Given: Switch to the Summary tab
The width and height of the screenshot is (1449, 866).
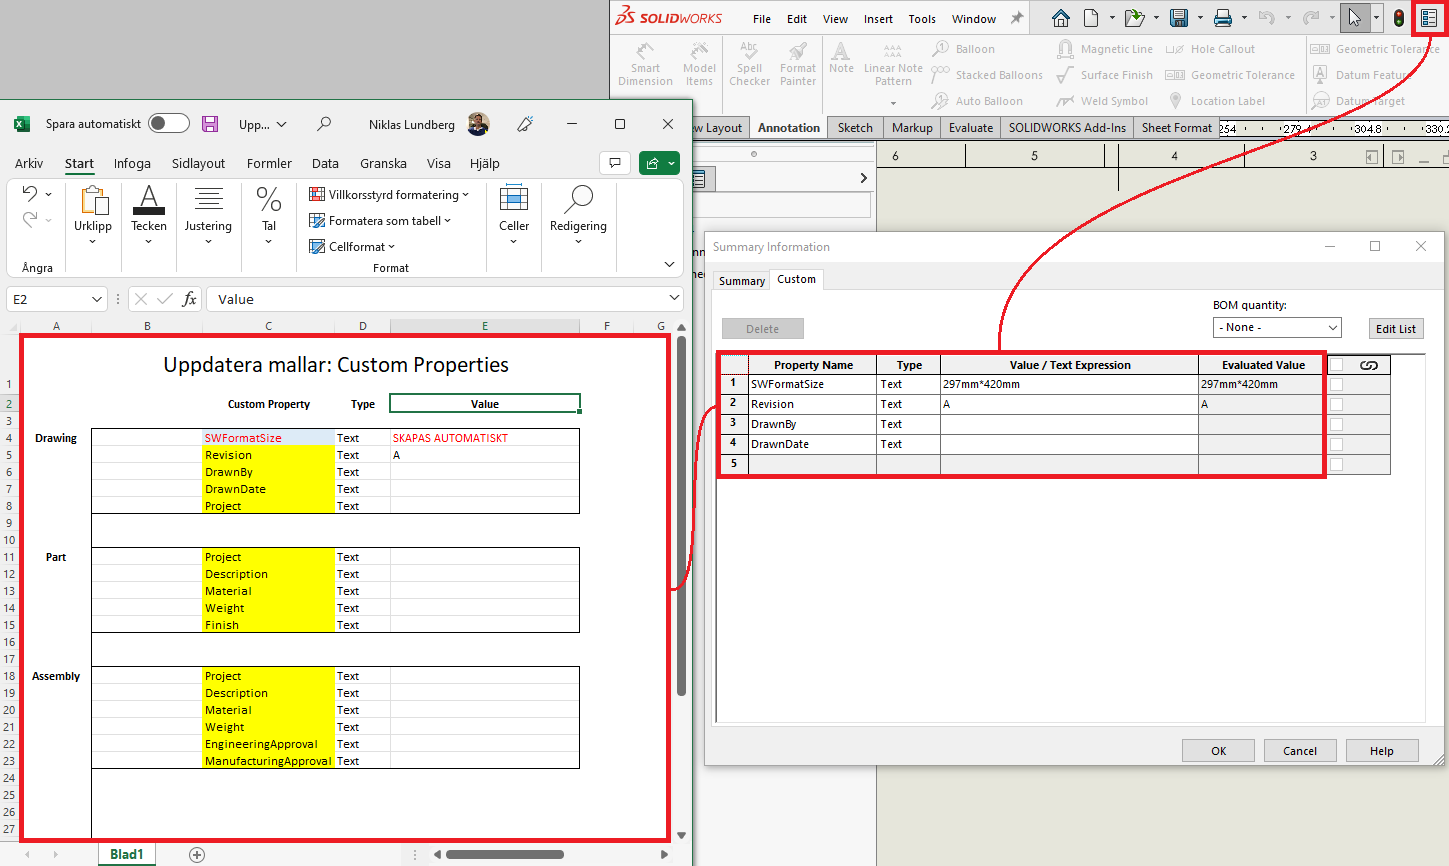Looking at the screenshot, I should pos(741,281).
